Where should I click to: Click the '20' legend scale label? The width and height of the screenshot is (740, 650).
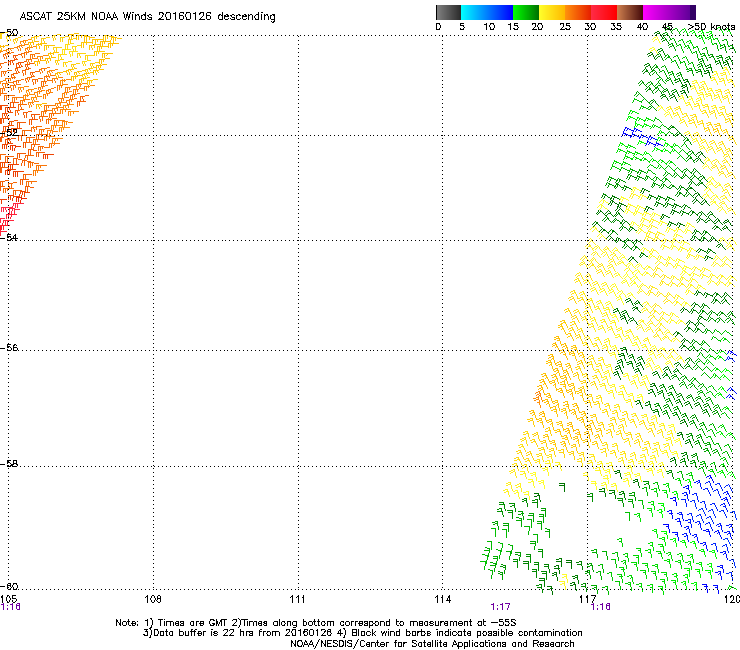(x=537, y=27)
